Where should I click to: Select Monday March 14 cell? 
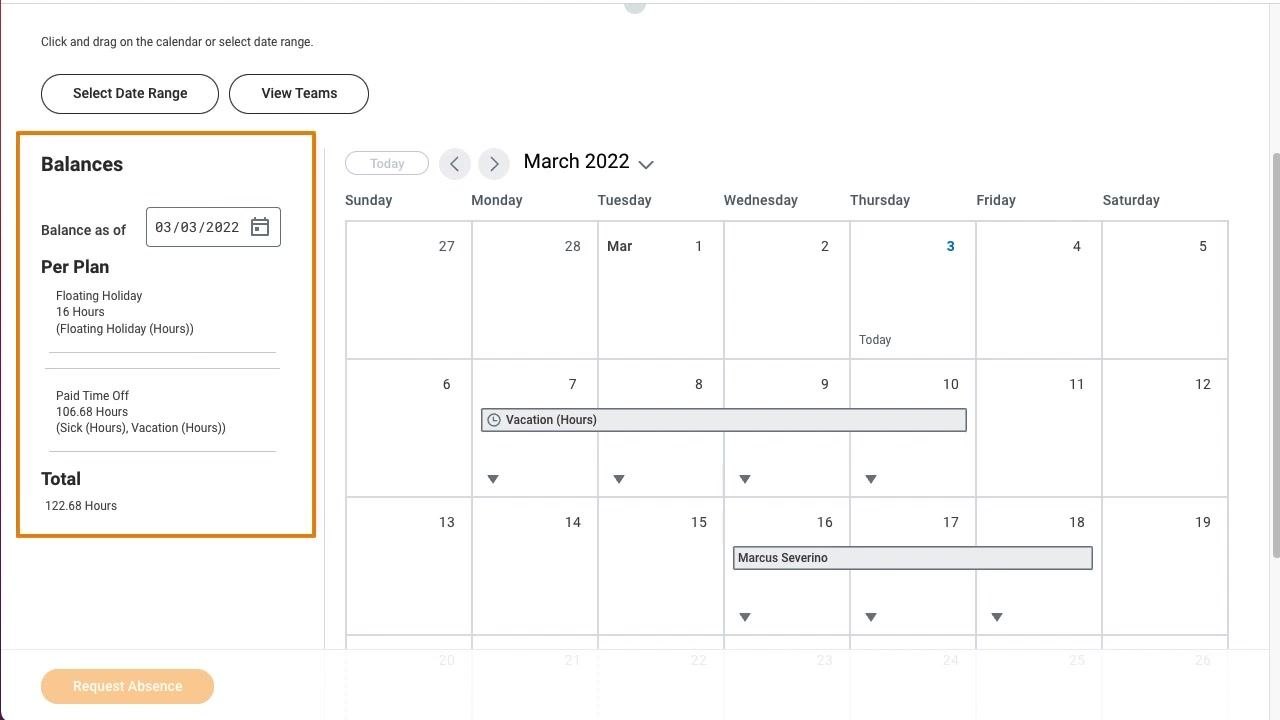535,566
